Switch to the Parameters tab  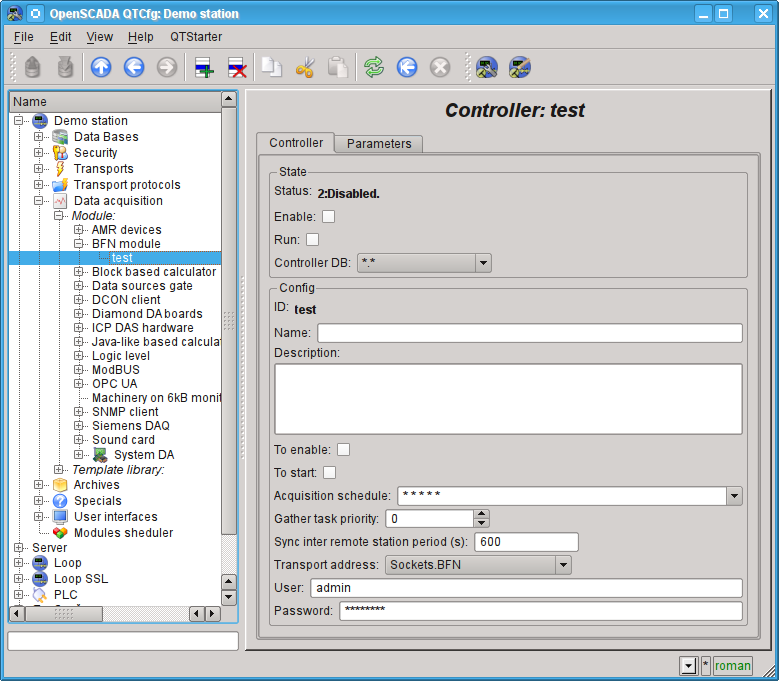coord(379,144)
